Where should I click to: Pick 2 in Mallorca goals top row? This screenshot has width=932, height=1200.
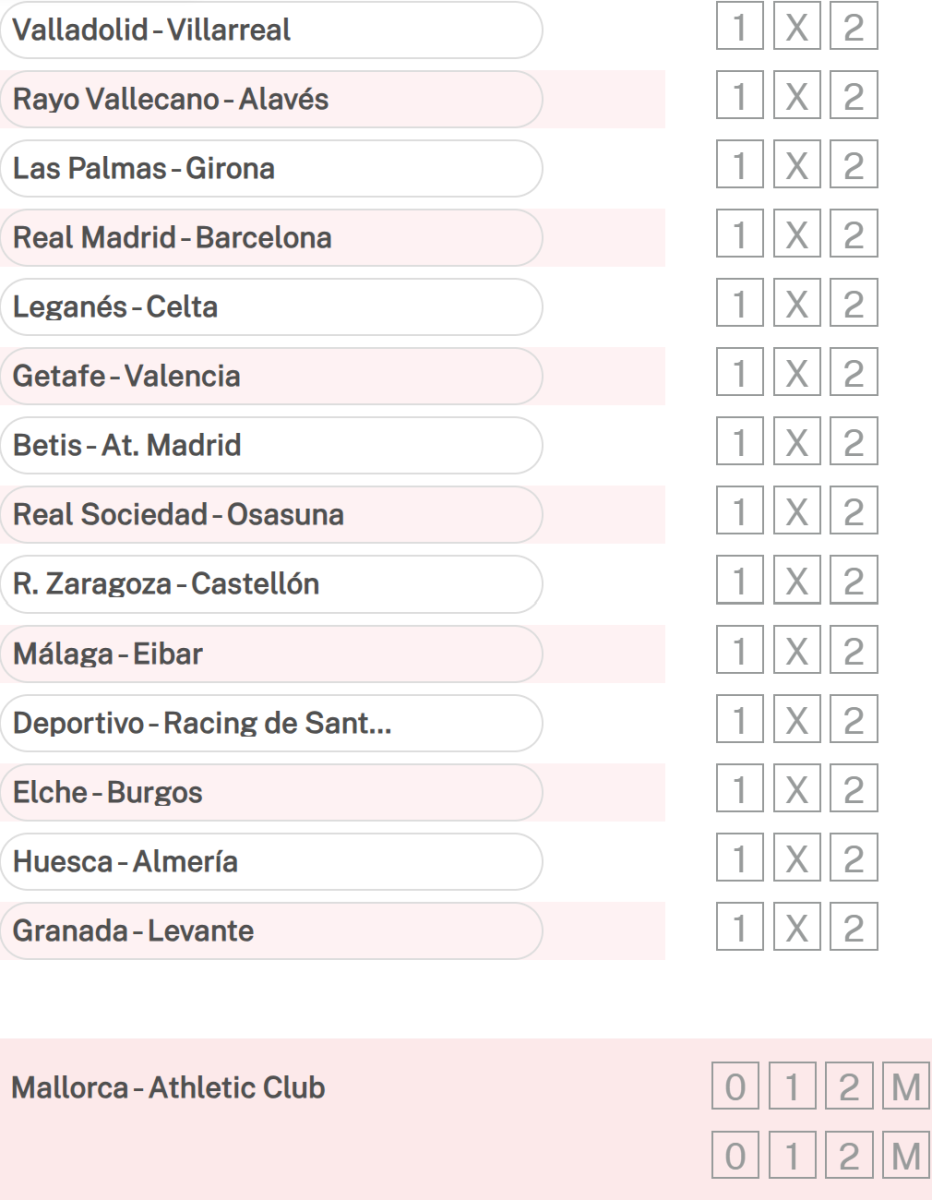(x=851, y=1088)
